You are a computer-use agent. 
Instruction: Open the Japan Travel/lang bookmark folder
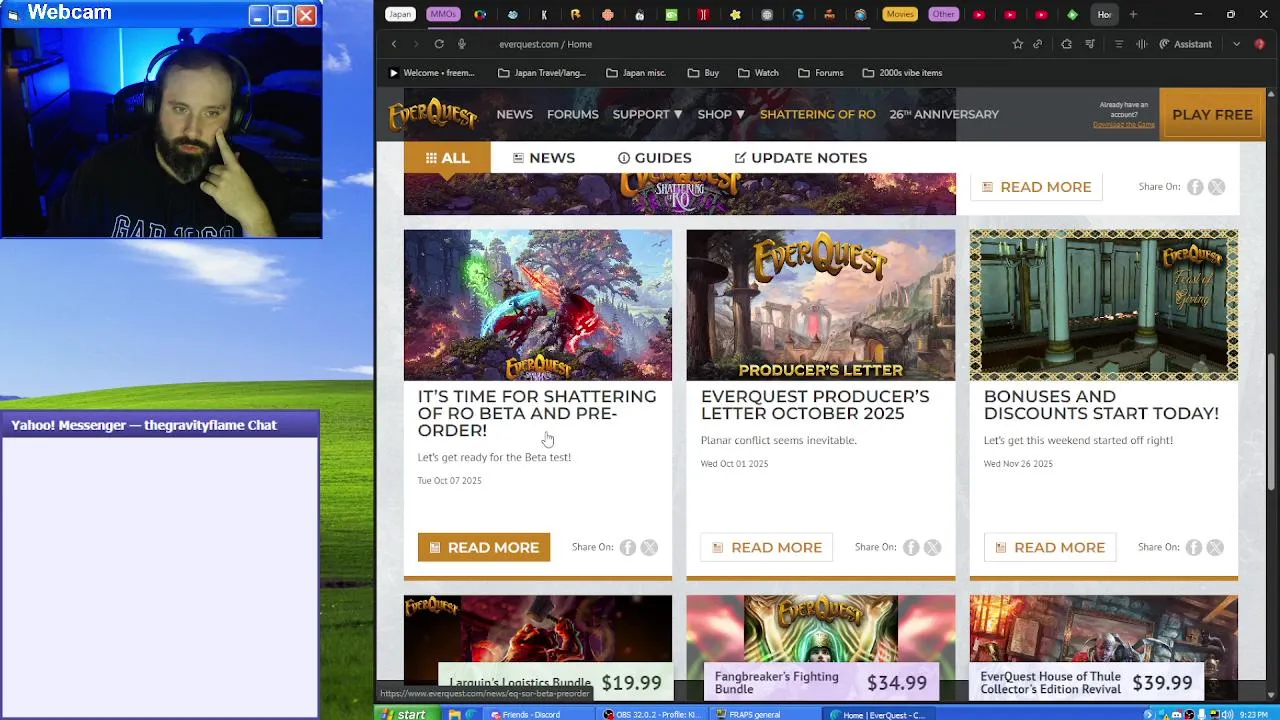pyautogui.click(x=541, y=73)
